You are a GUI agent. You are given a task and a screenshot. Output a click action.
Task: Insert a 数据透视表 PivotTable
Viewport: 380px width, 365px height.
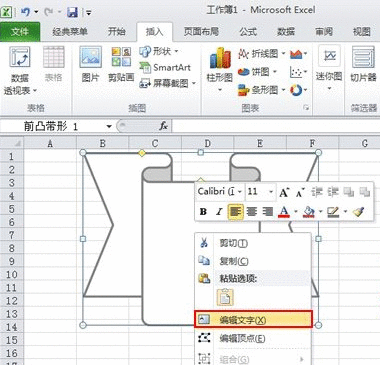click(20, 70)
